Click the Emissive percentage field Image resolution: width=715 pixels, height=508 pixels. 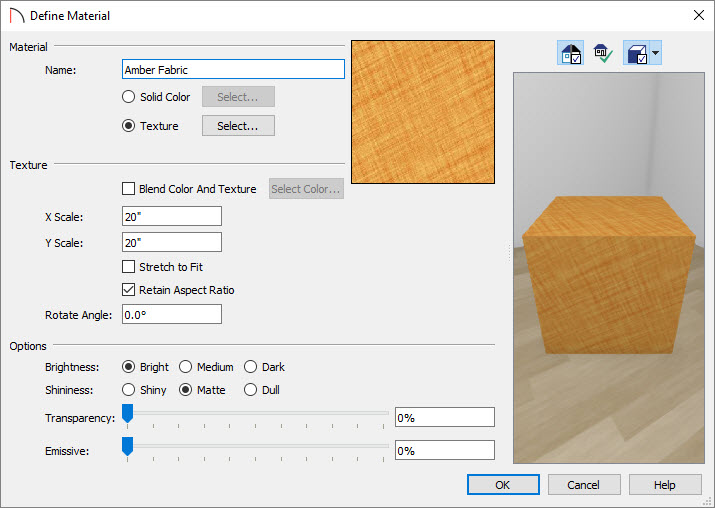445,450
